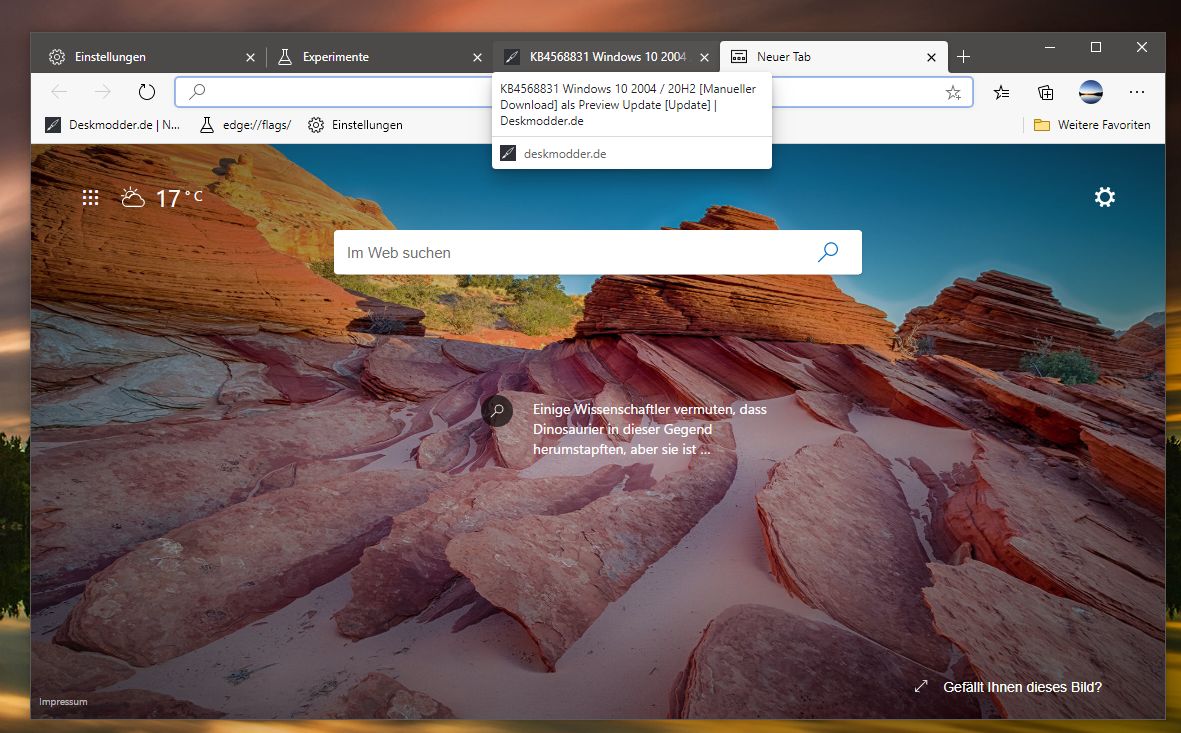This screenshot has height=733, width=1181.
Task: Click the expand arrows icon beside image question
Action: click(920, 686)
